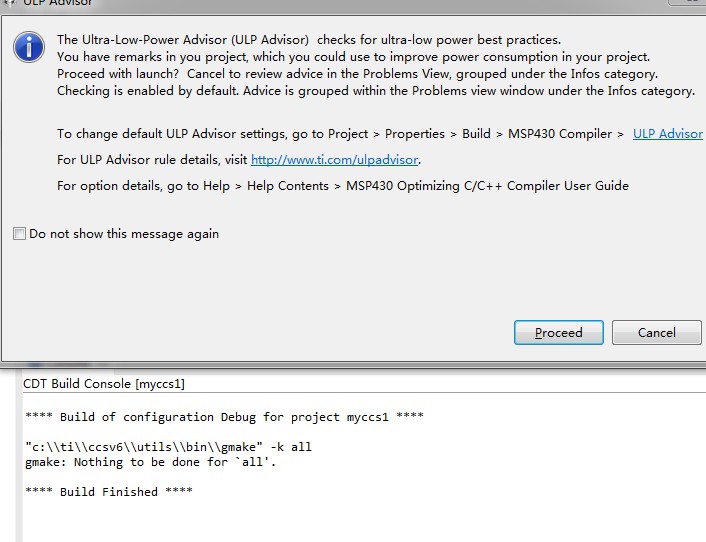Click the "For option details, go to Help" line
Image resolution: width=706 pixels, height=542 pixels.
(342, 185)
